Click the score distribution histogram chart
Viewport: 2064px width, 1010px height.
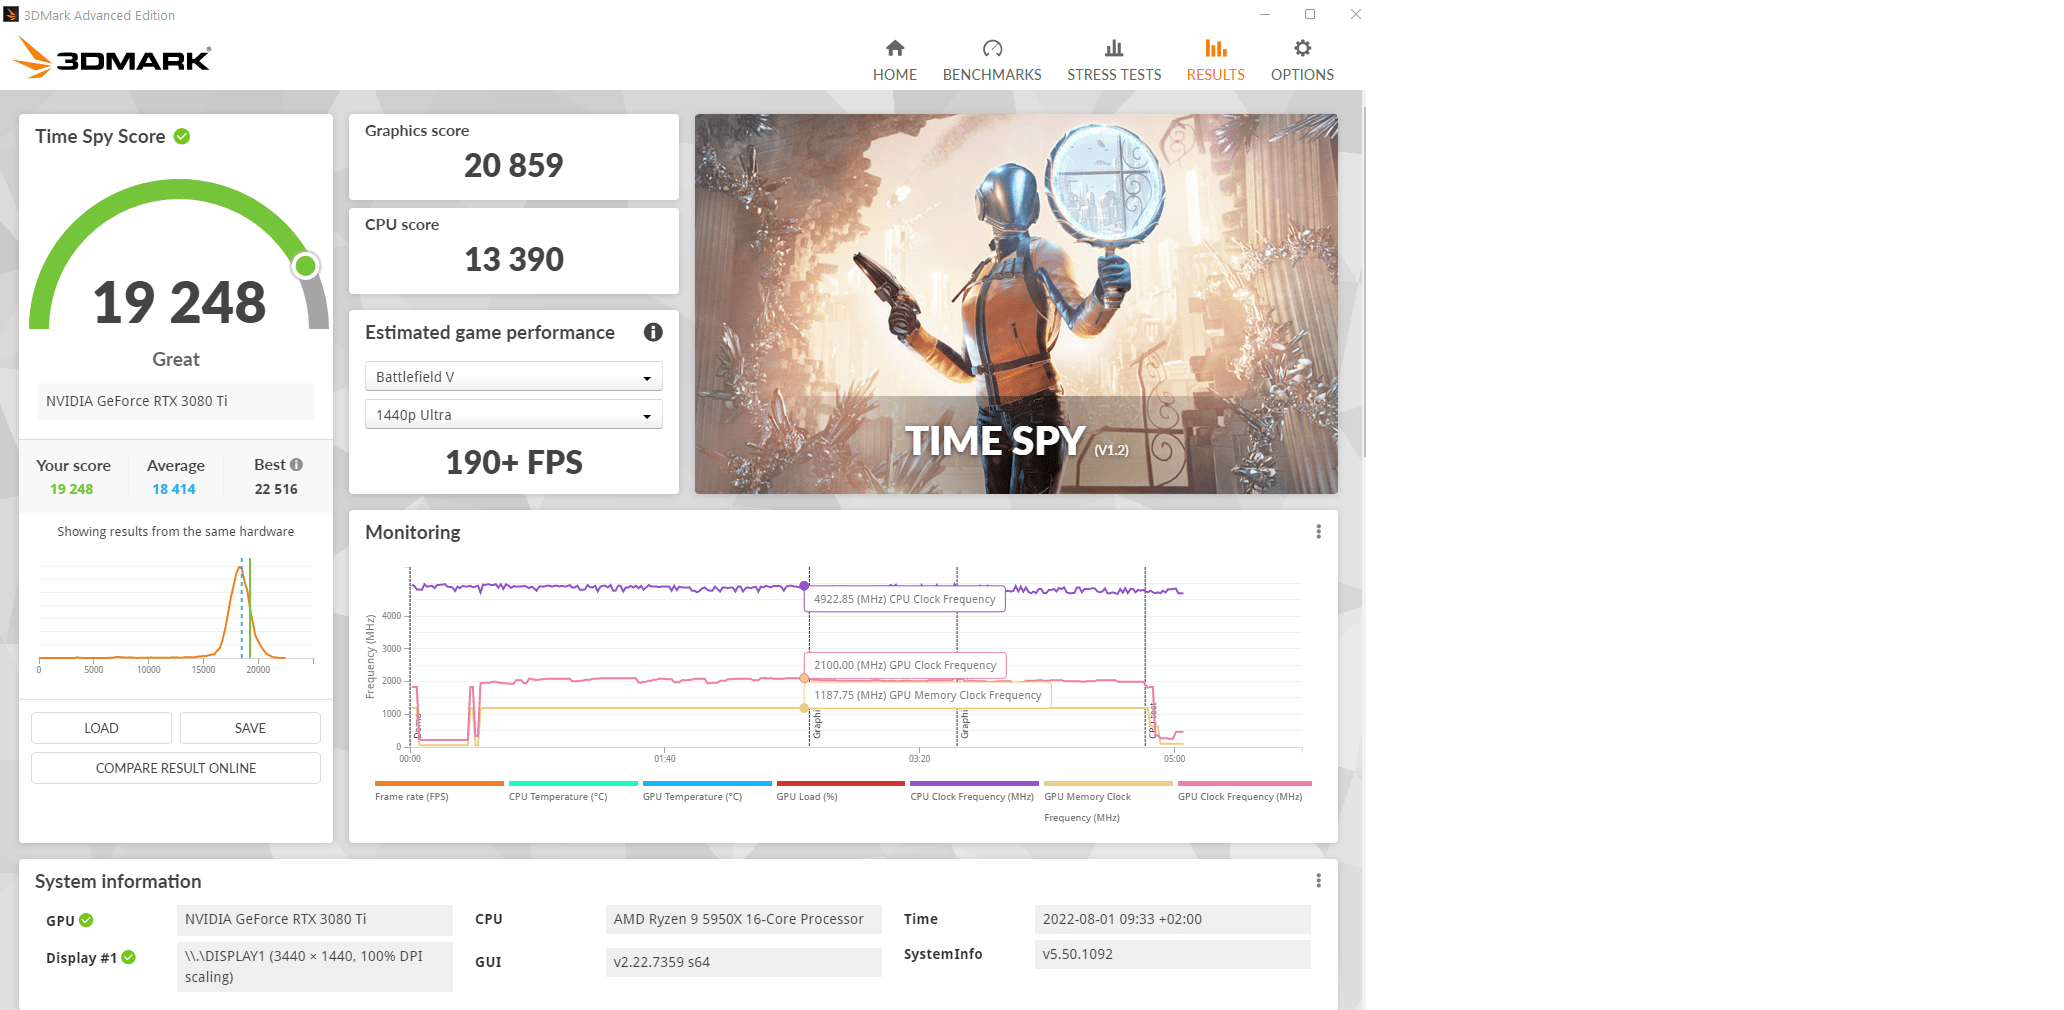click(x=176, y=615)
